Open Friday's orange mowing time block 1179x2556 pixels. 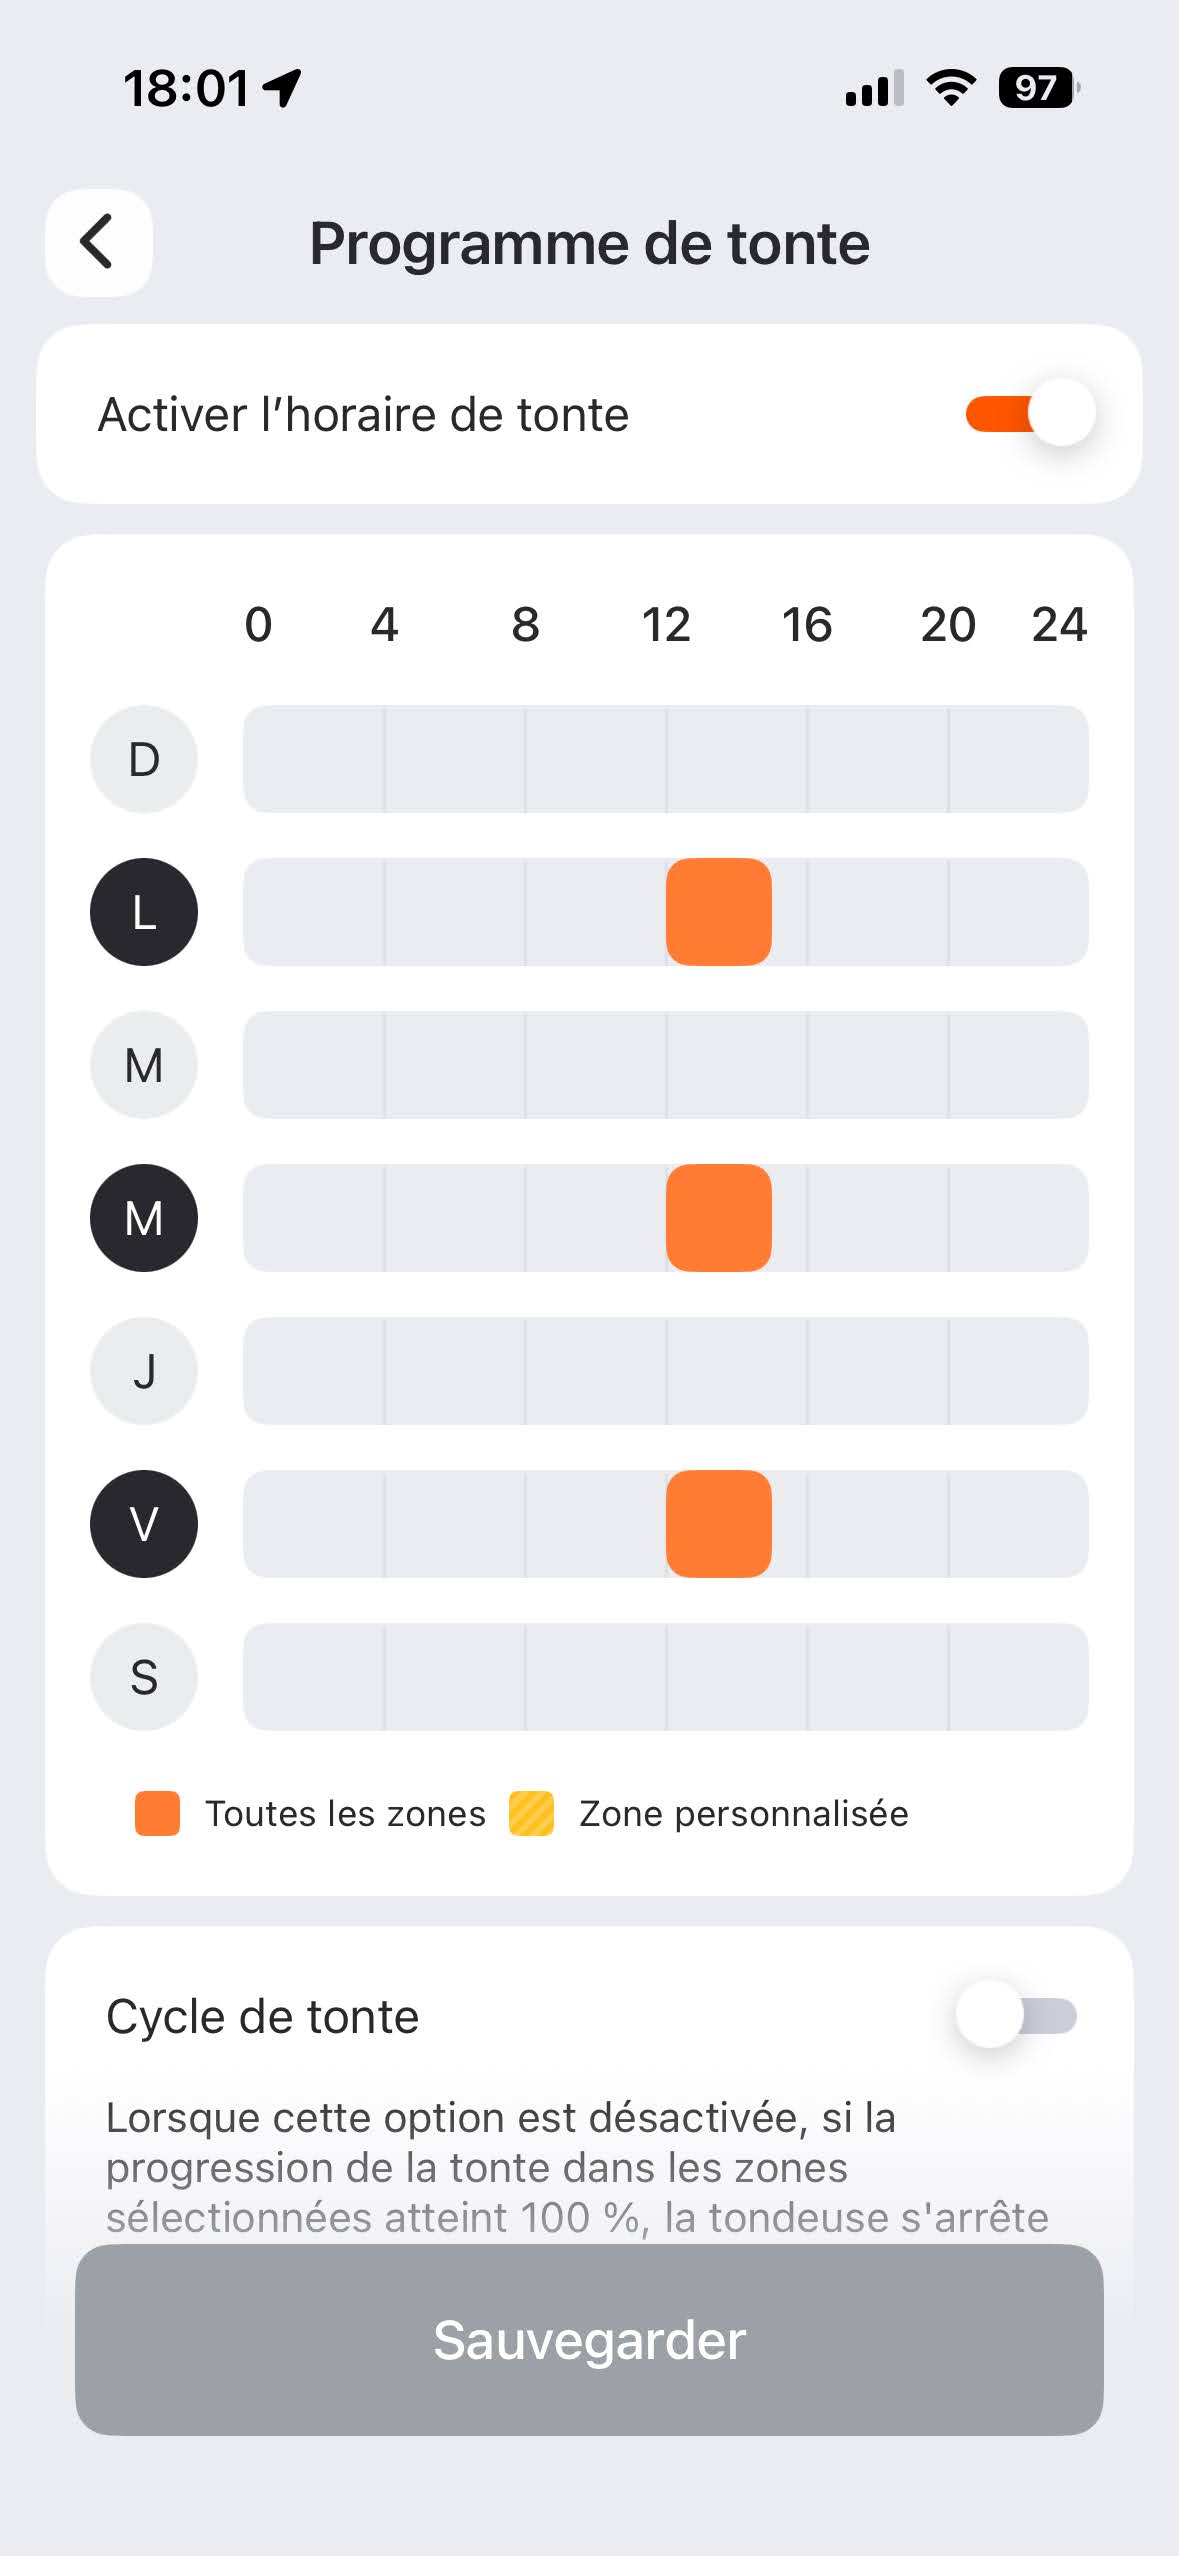tap(718, 1524)
